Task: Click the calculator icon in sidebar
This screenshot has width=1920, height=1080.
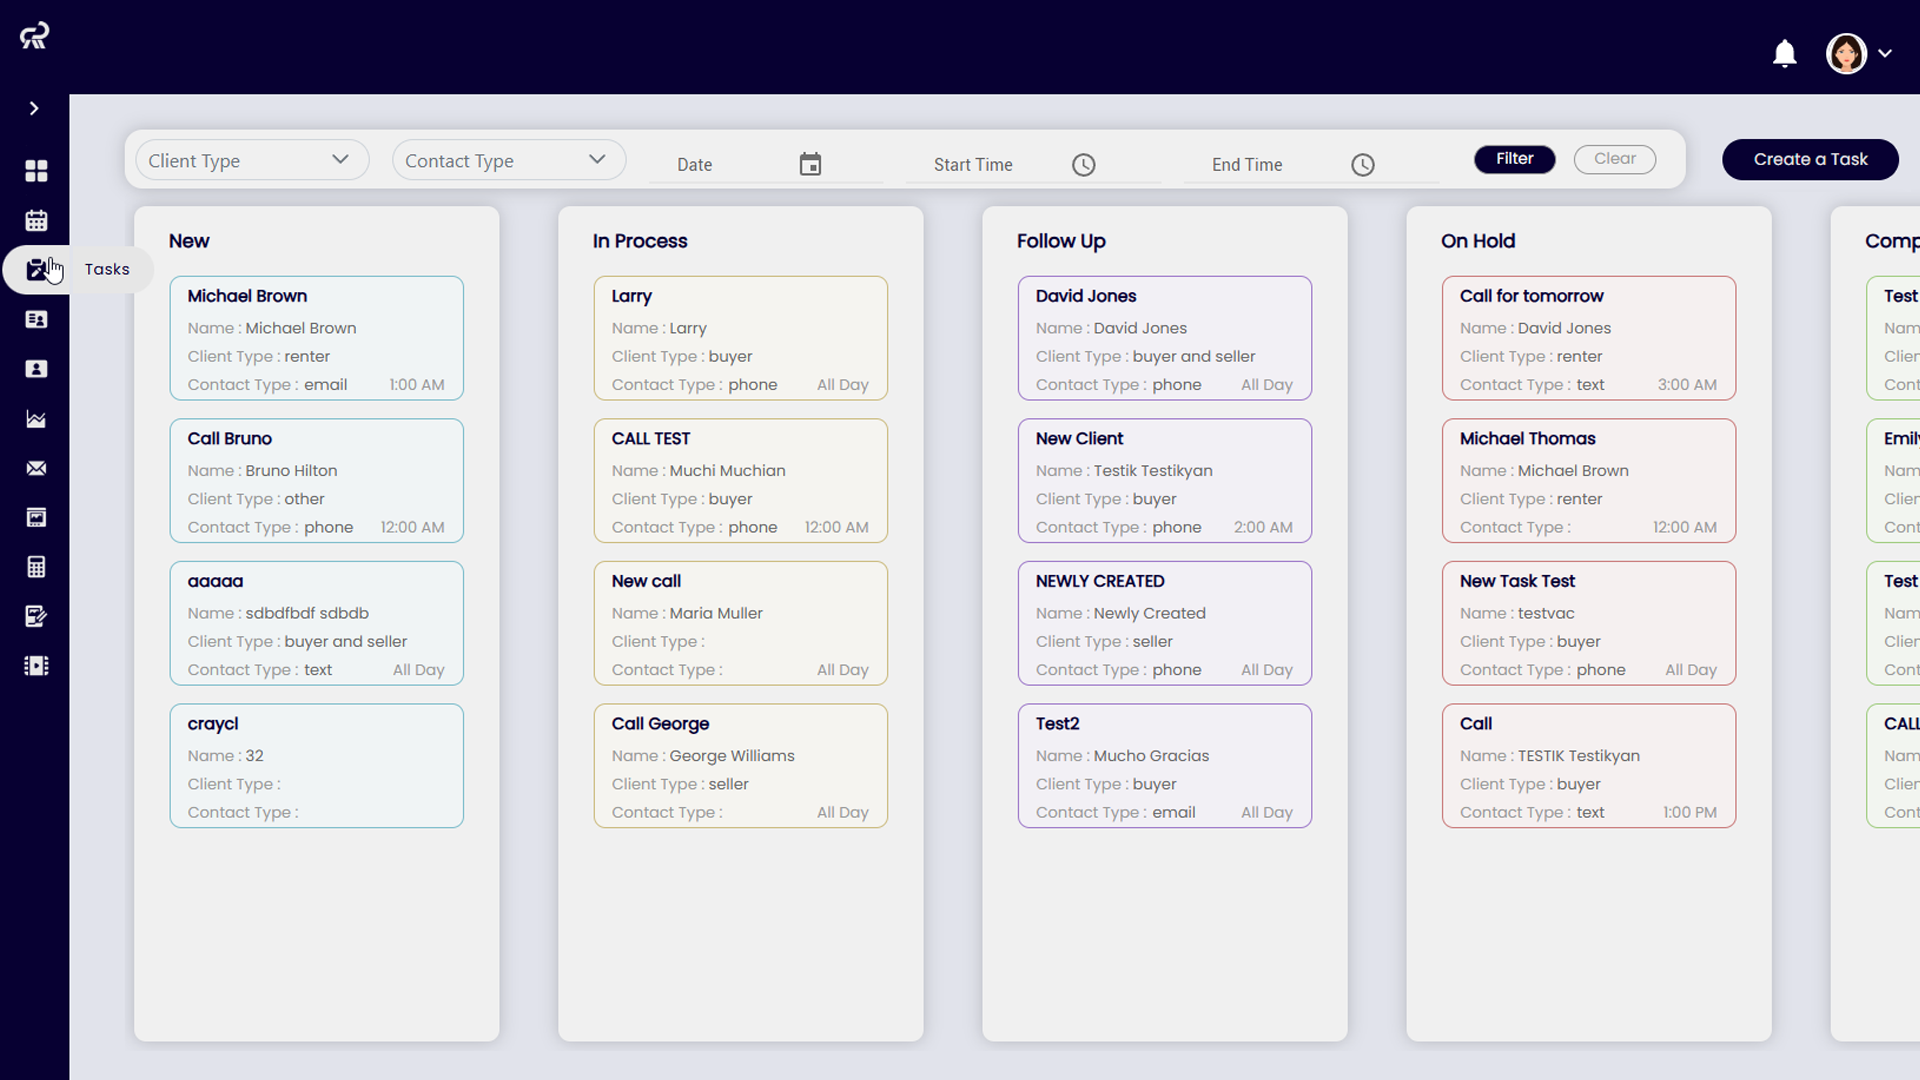Action: coord(36,567)
